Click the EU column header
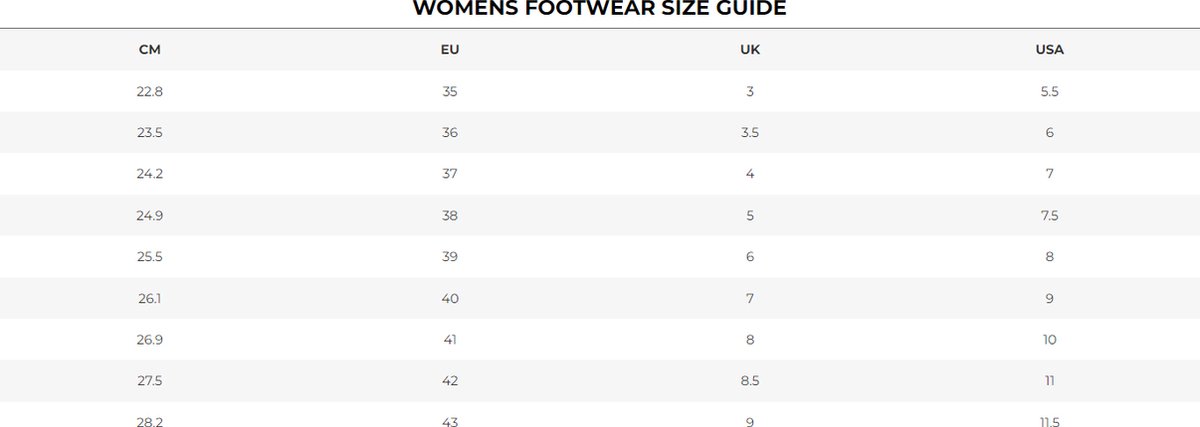The image size is (1200, 427). (450, 50)
